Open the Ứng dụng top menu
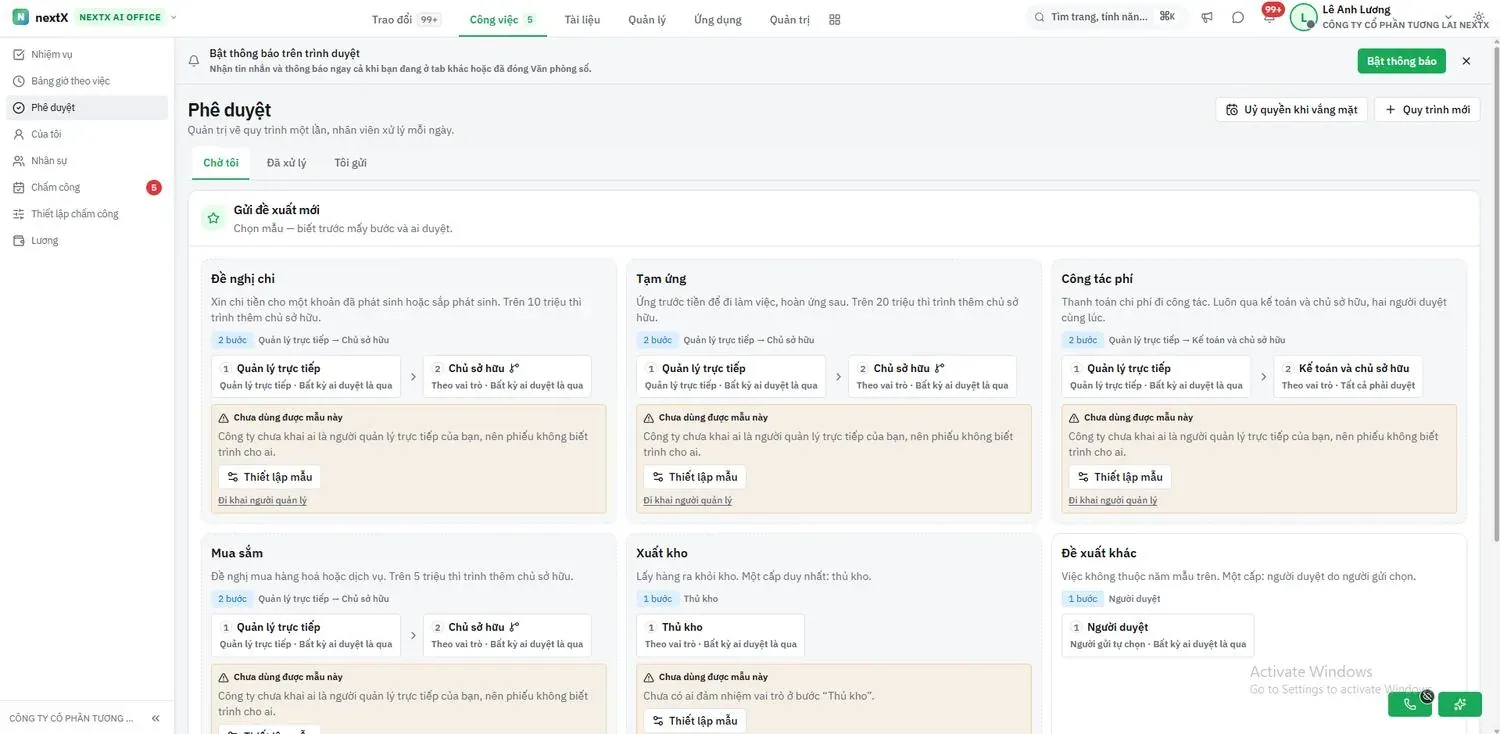The image size is (1500, 734). tap(718, 19)
